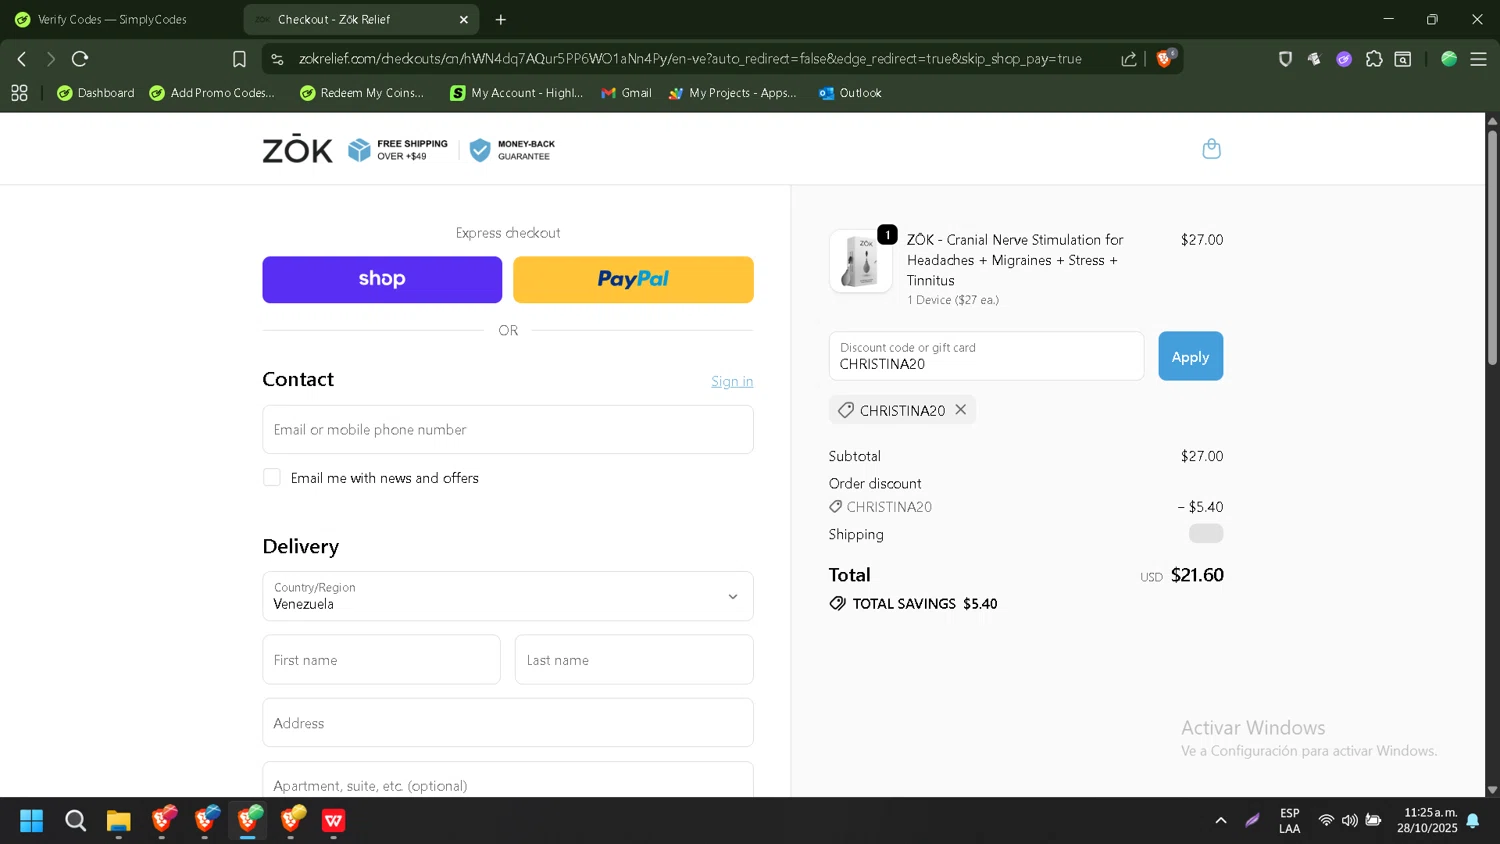Image resolution: width=1500 pixels, height=844 pixels.
Task: Pay with PayPal express checkout
Action: point(633,279)
